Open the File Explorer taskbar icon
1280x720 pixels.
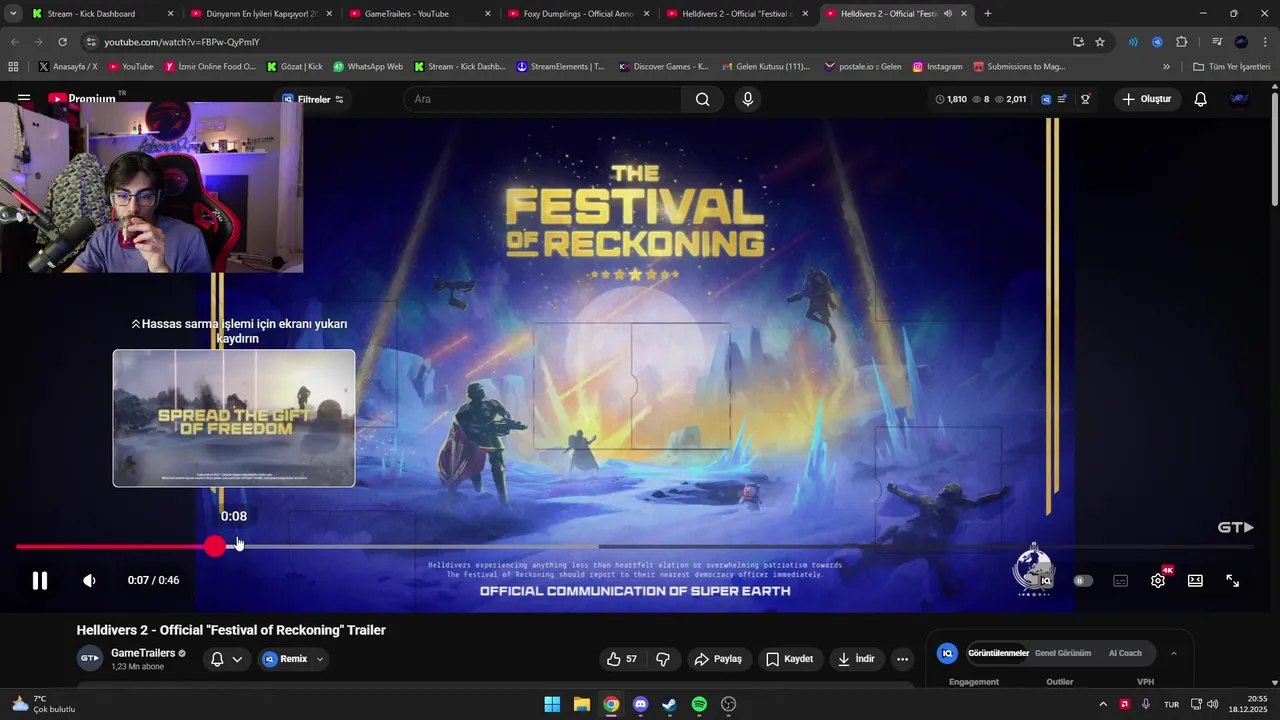coord(581,704)
